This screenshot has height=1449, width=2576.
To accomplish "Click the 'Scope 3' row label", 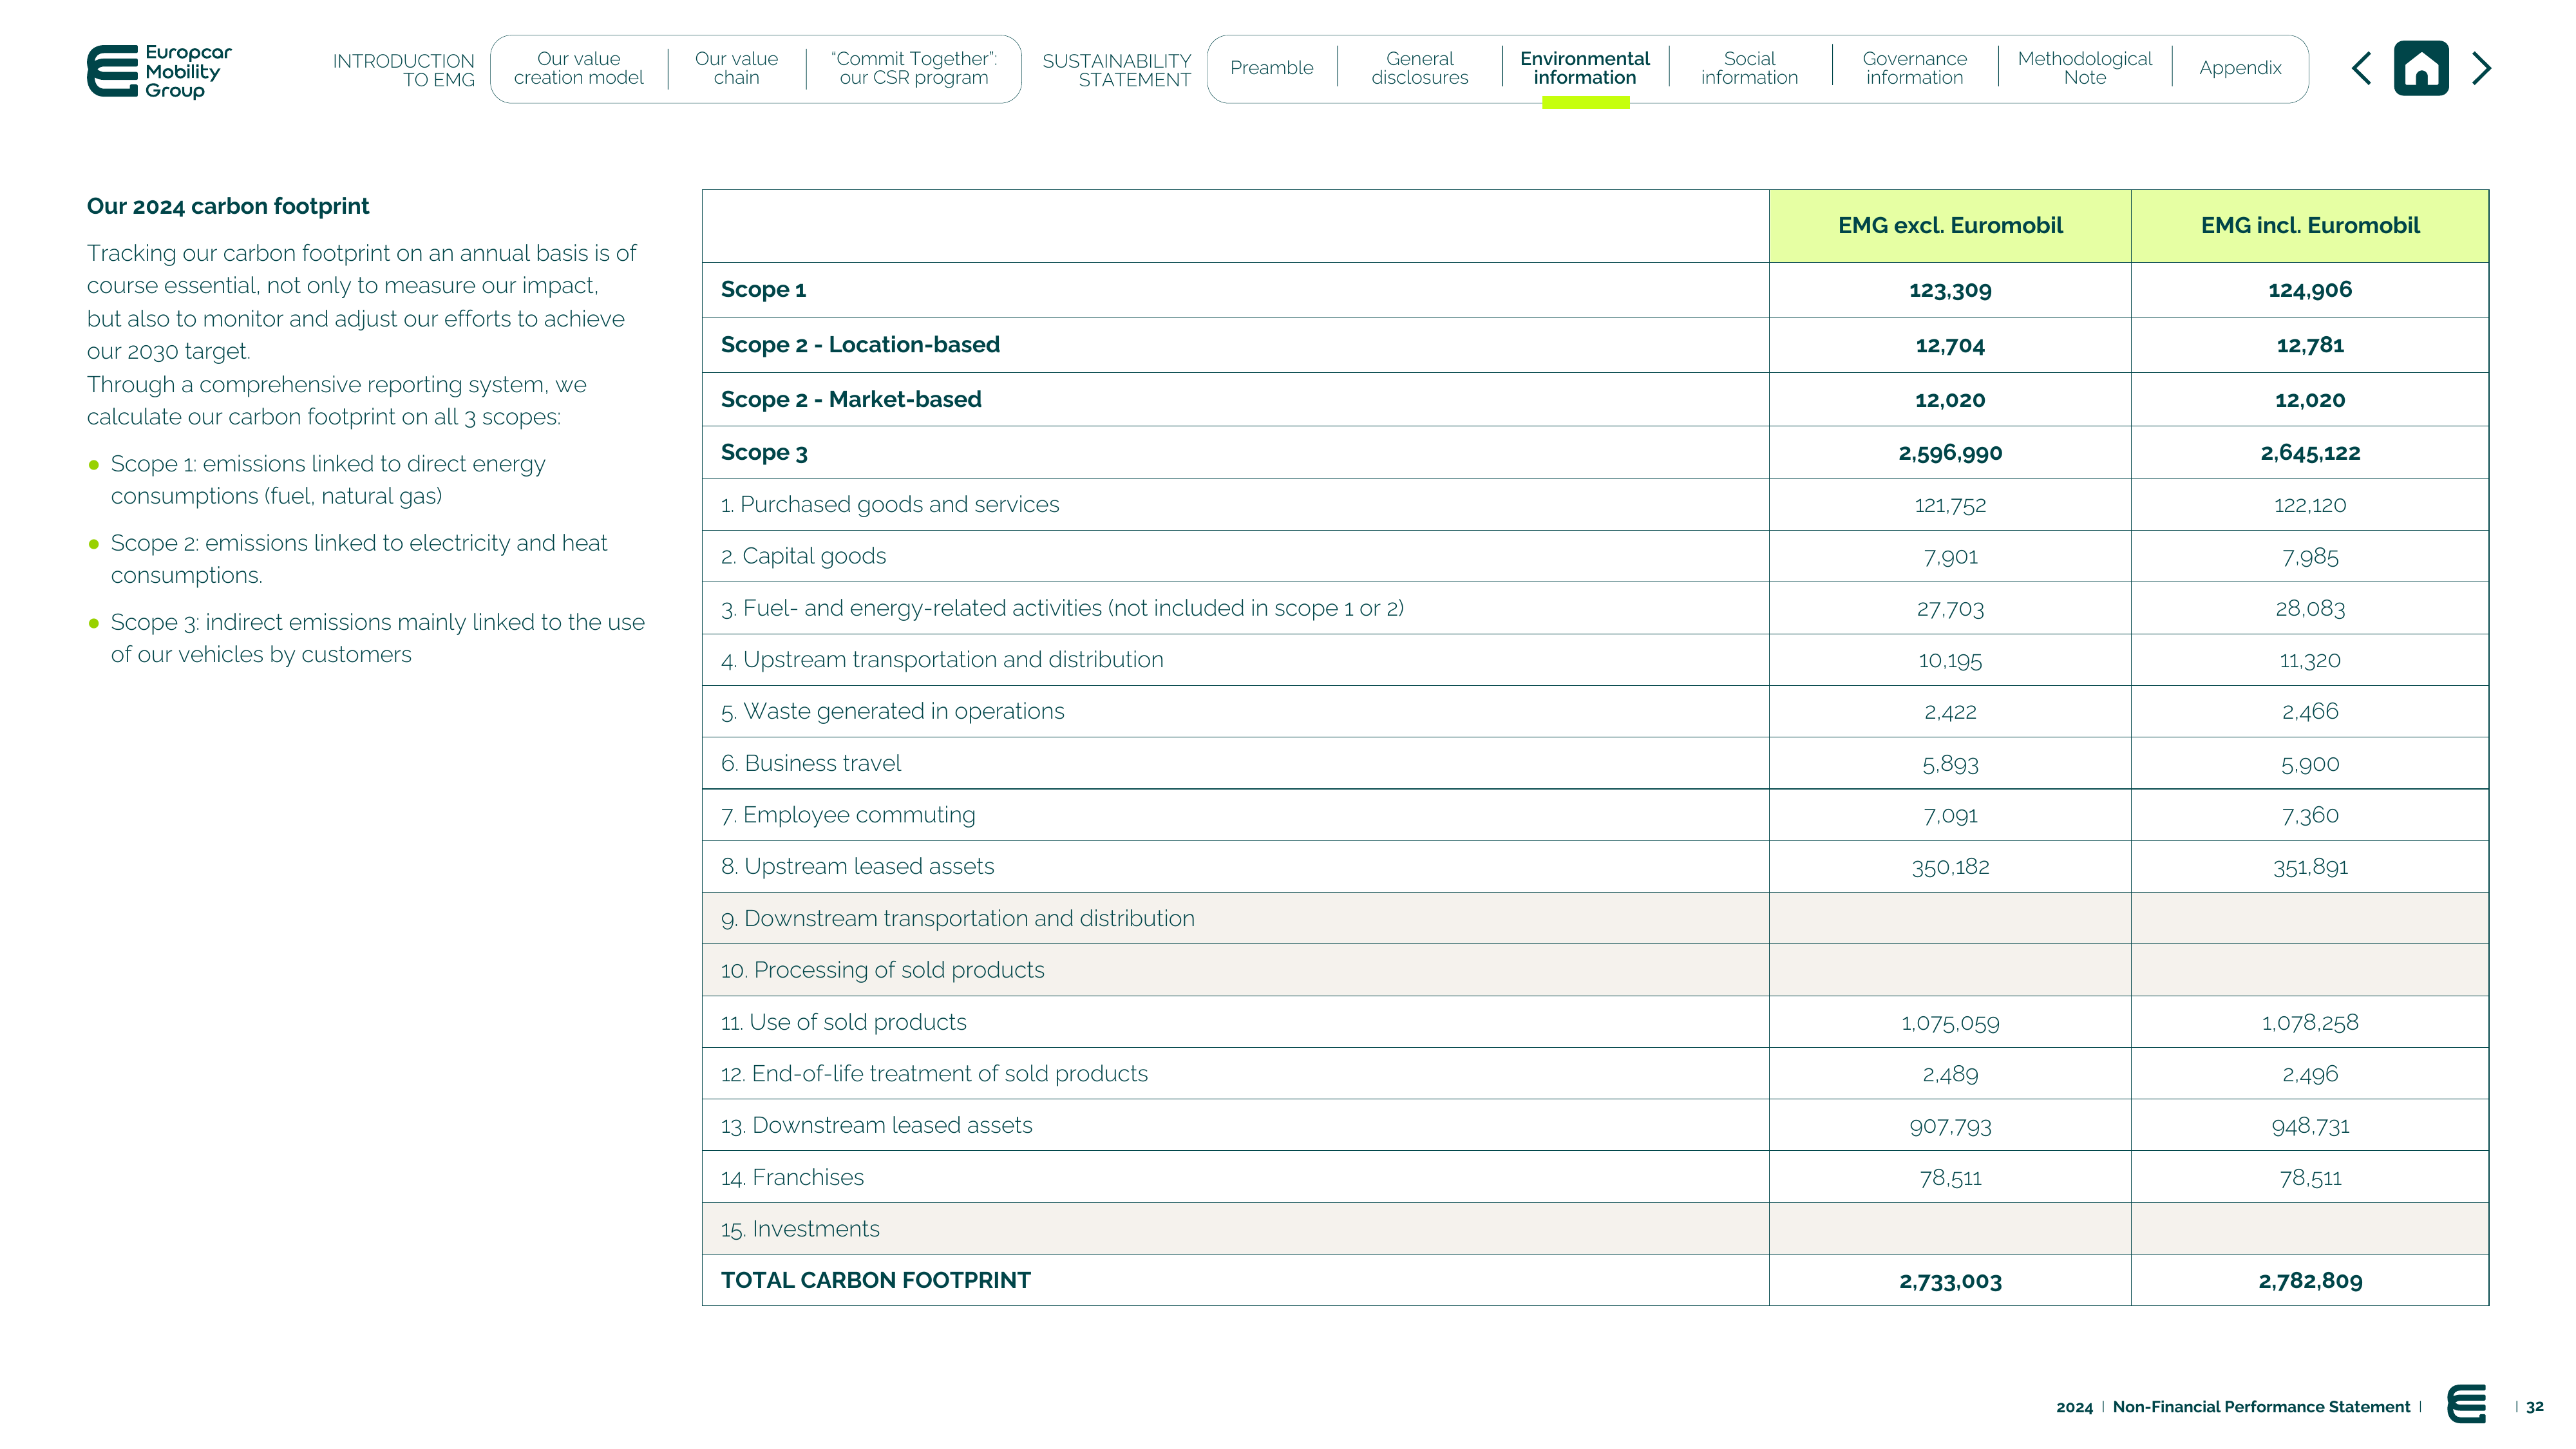I will coord(764,453).
